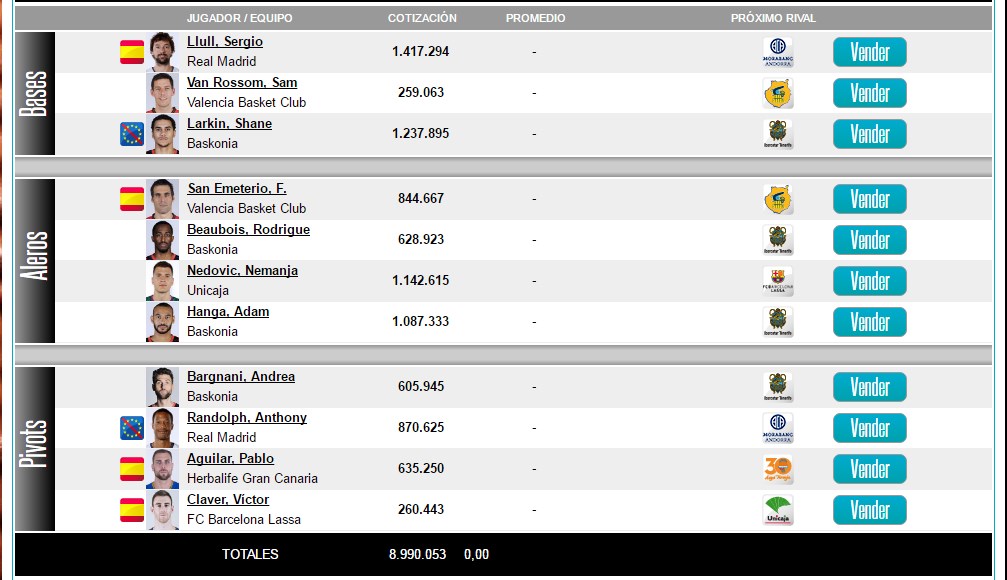Click the yellow rival logo in Van Rossom's row
The image size is (1007, 580).
point(777,93)
